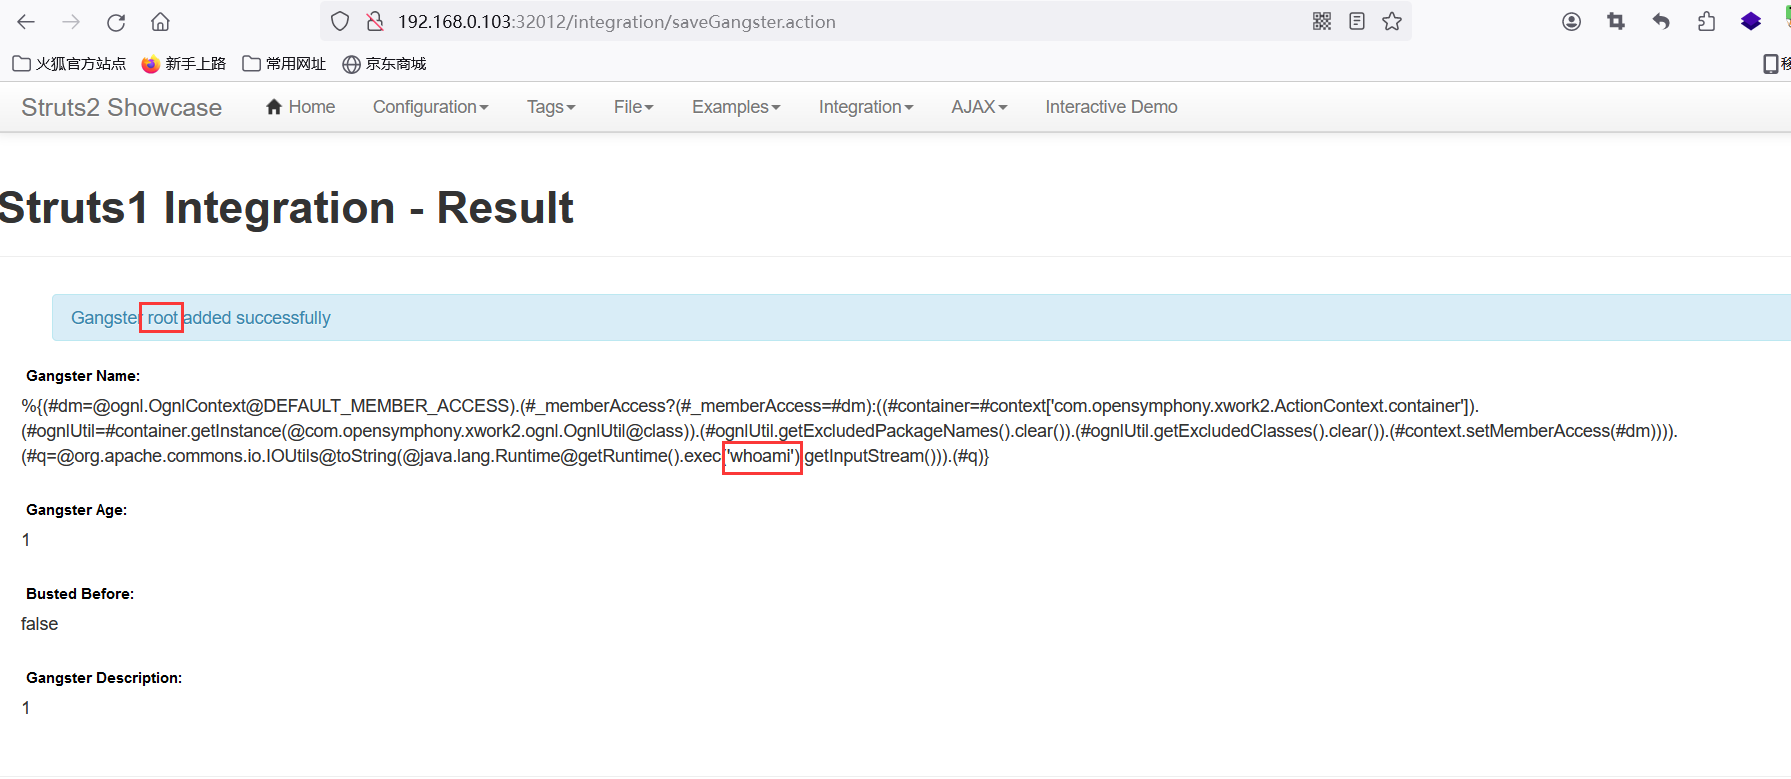
Task: Click the 'false' value under Busted Before
Action: 40,624
